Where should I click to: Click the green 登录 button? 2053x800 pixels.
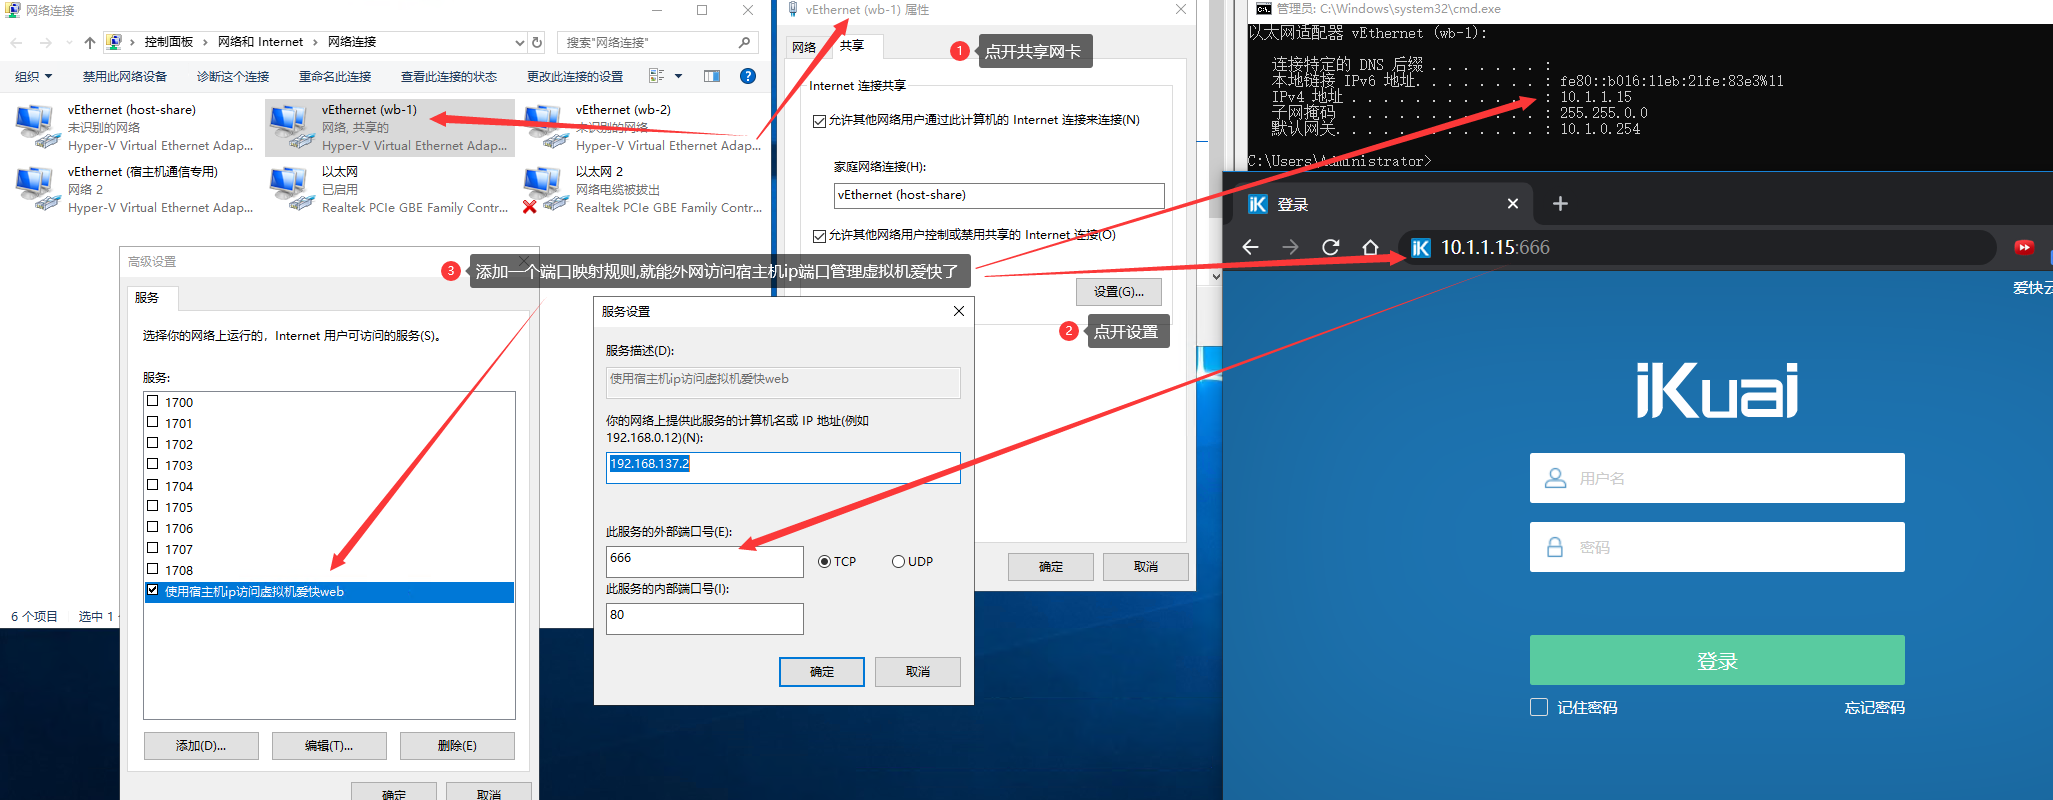point(1717,660)
